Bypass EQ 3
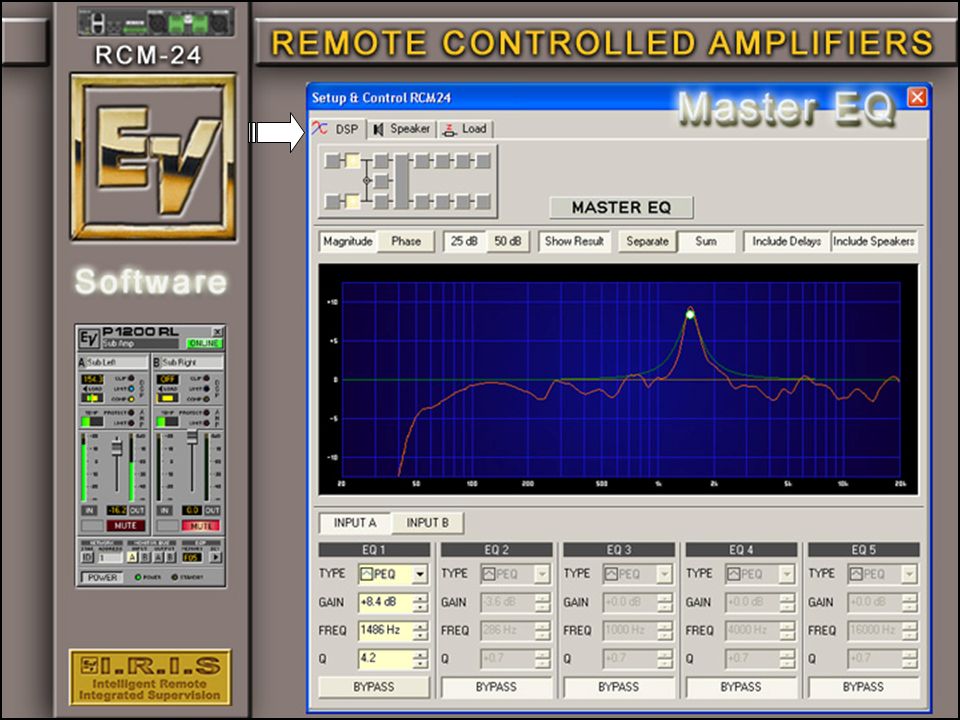The height and width of the screenshot is (720, 960). [618, 687]
